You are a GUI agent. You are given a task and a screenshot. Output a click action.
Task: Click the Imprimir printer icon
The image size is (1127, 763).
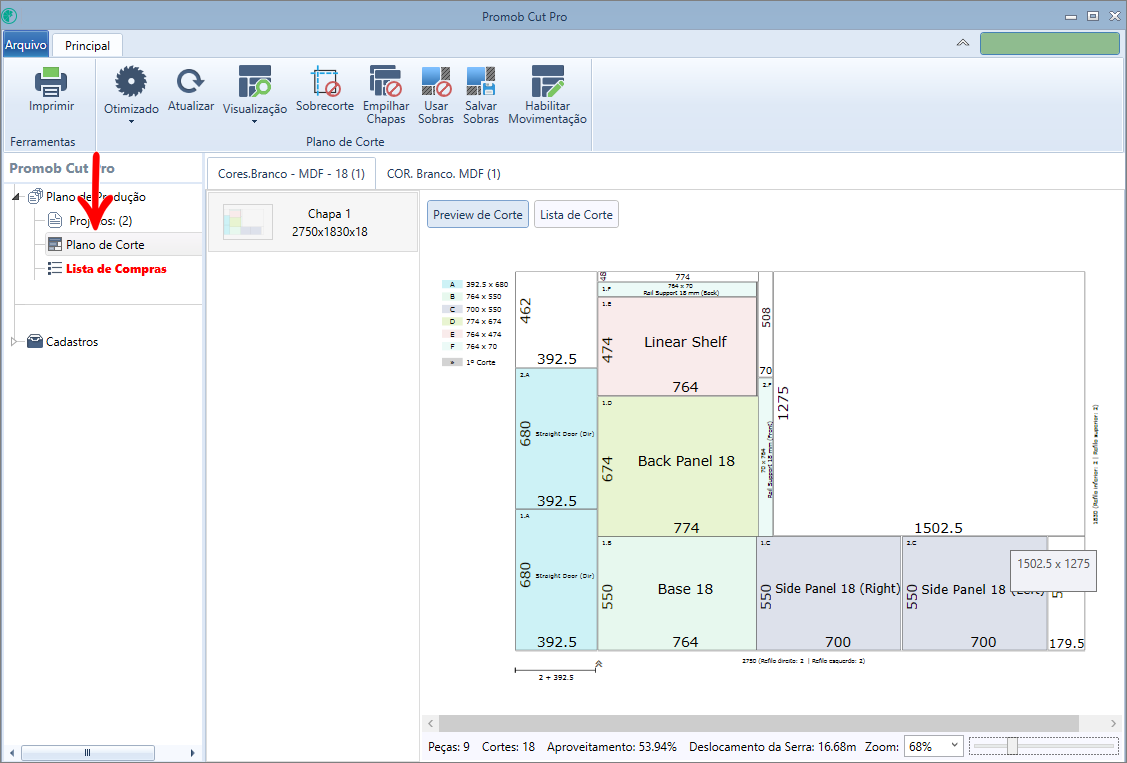click(x=51, y=82)
